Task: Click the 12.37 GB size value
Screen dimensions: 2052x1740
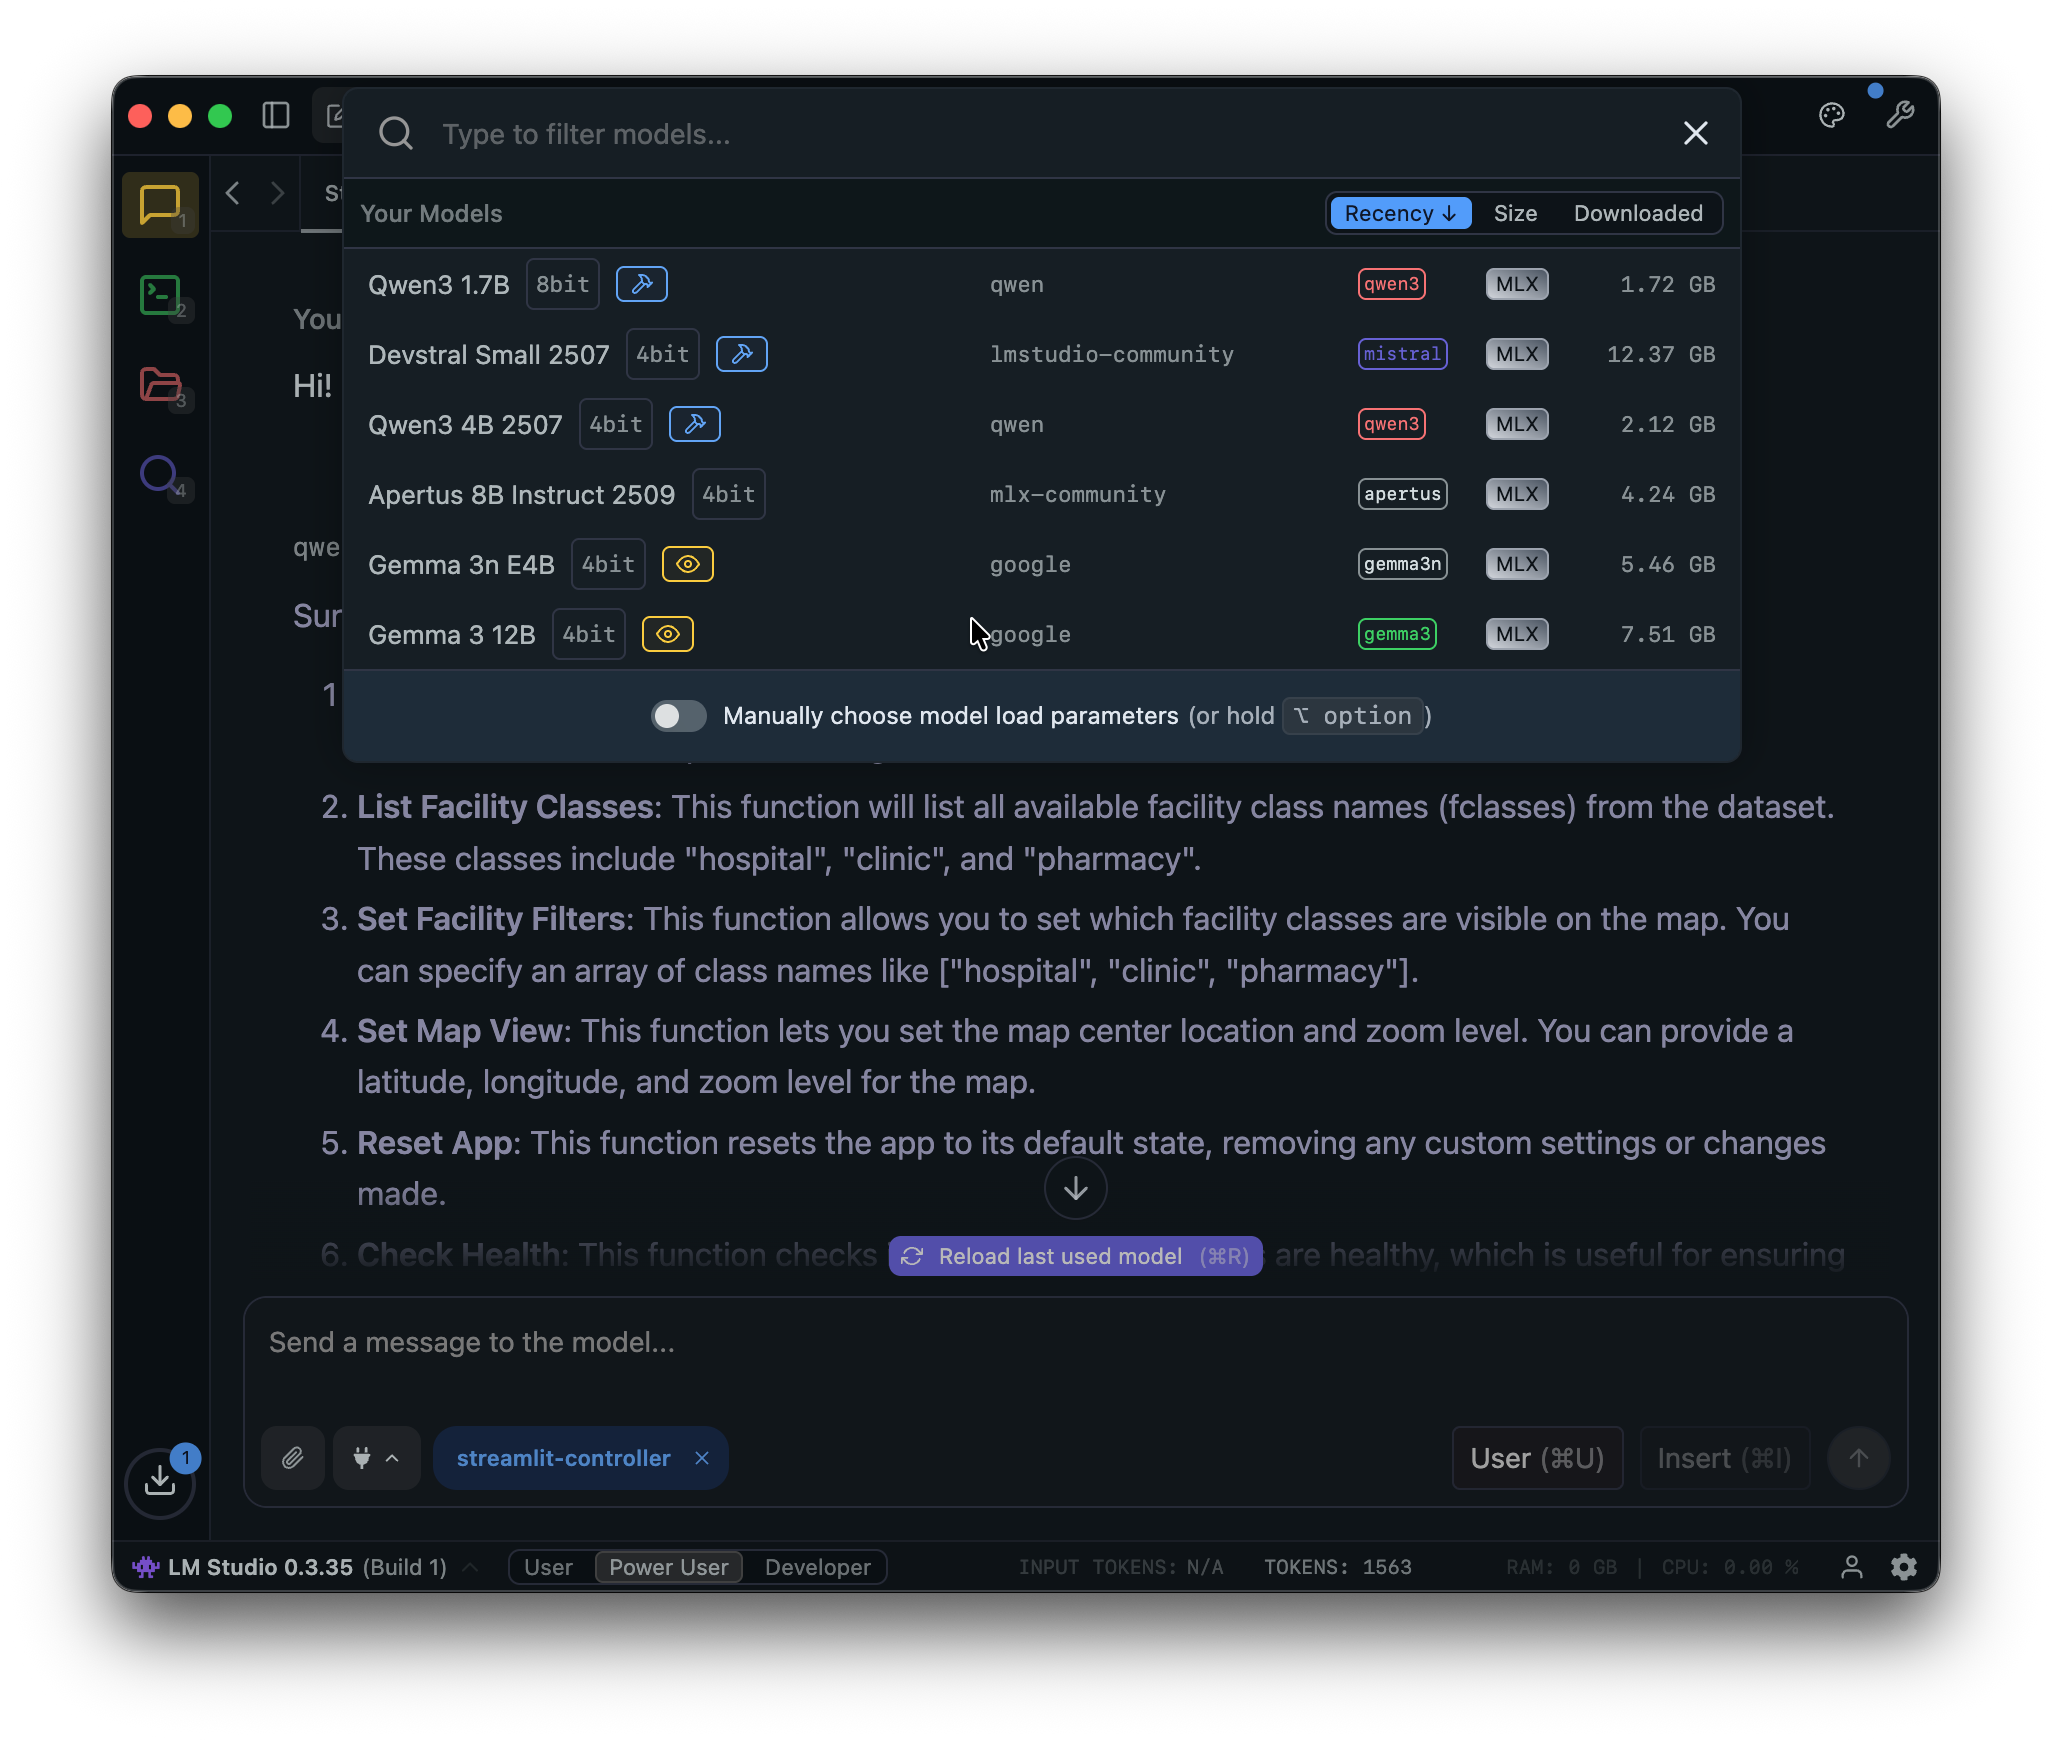Action: (1660, 354)
